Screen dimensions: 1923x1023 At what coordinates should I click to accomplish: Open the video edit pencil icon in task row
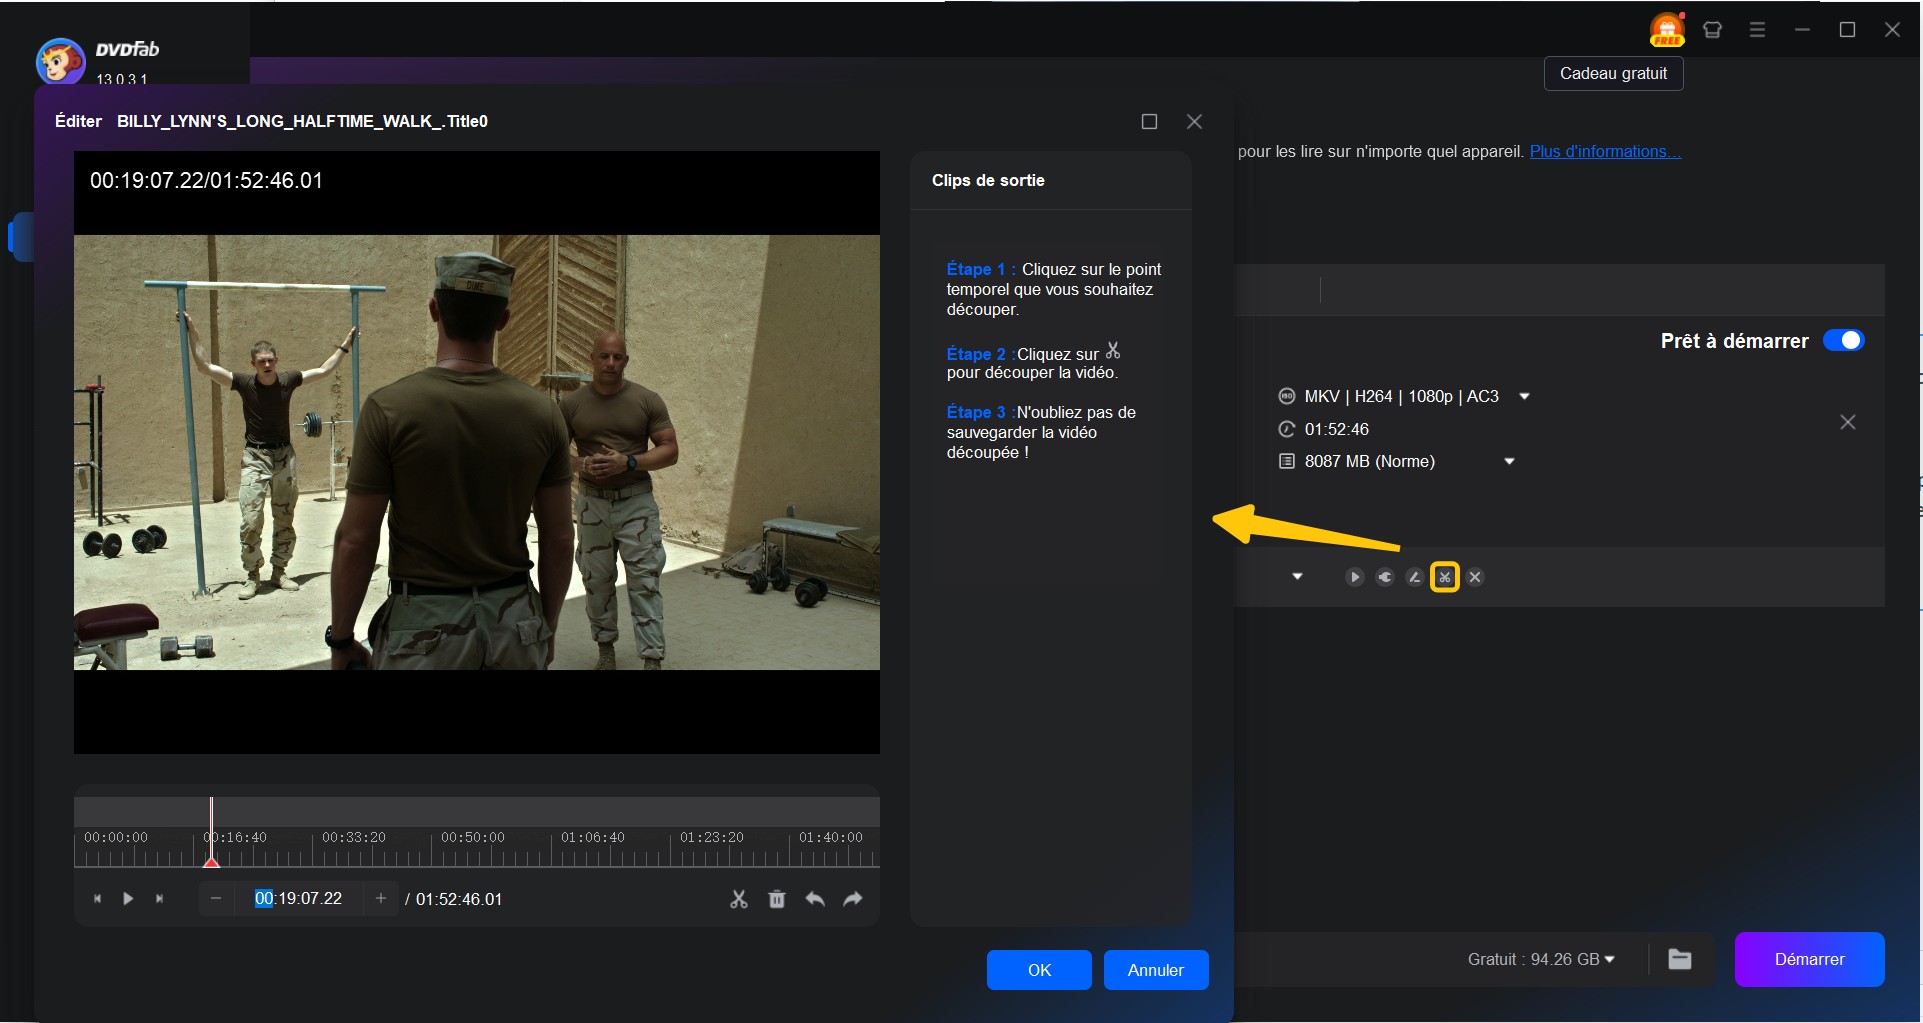pyautogui.click(x=1415, y=577)
